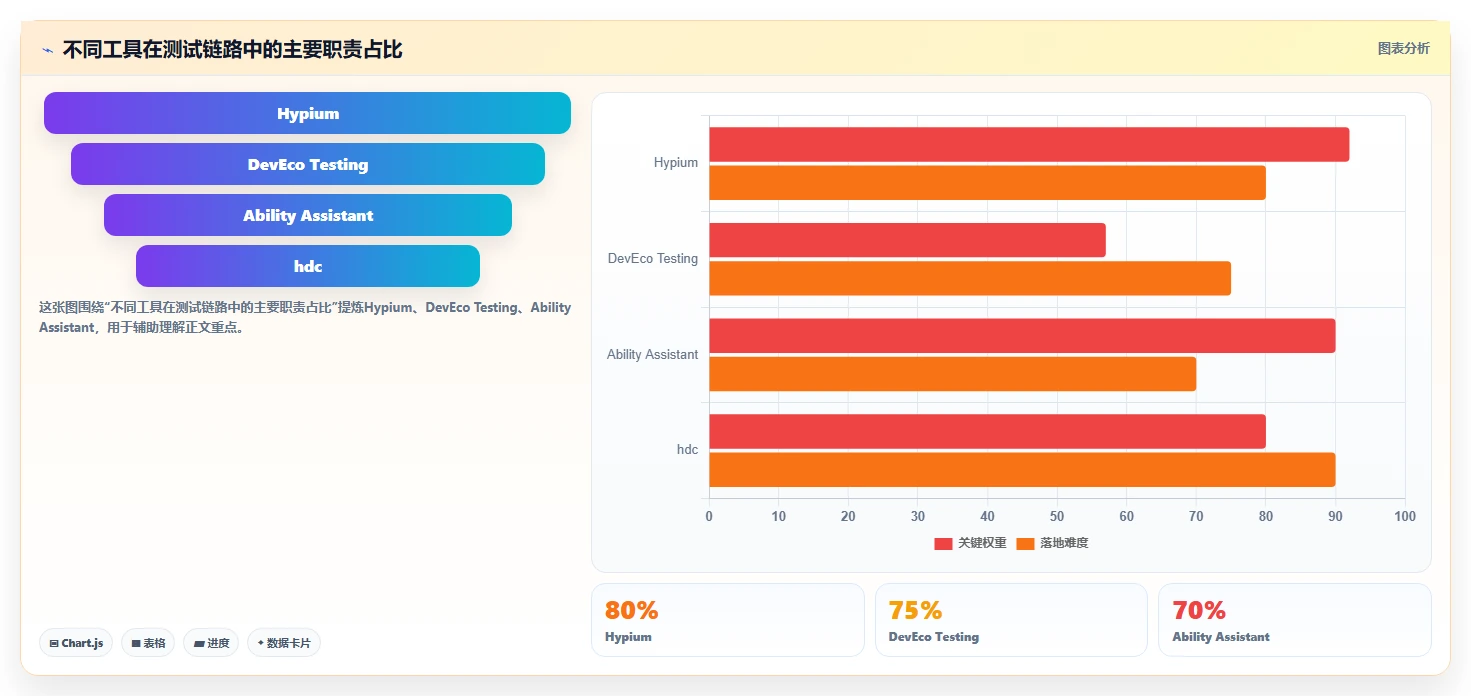This screenshot has width=1471, height=696.
Task: Click the Hypium funnel bar
Action: pos(307,113)
